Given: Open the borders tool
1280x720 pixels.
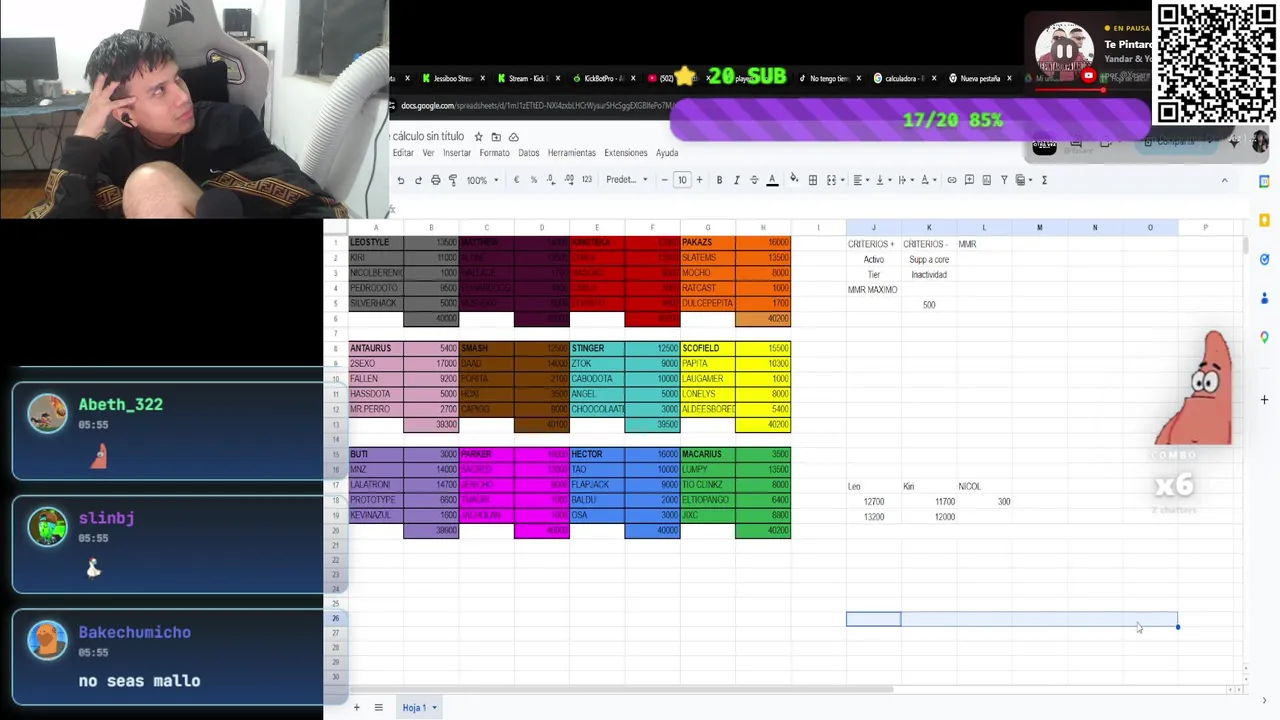Looking at the screenshot, I should pyautogui.click(x=813, y=180).
